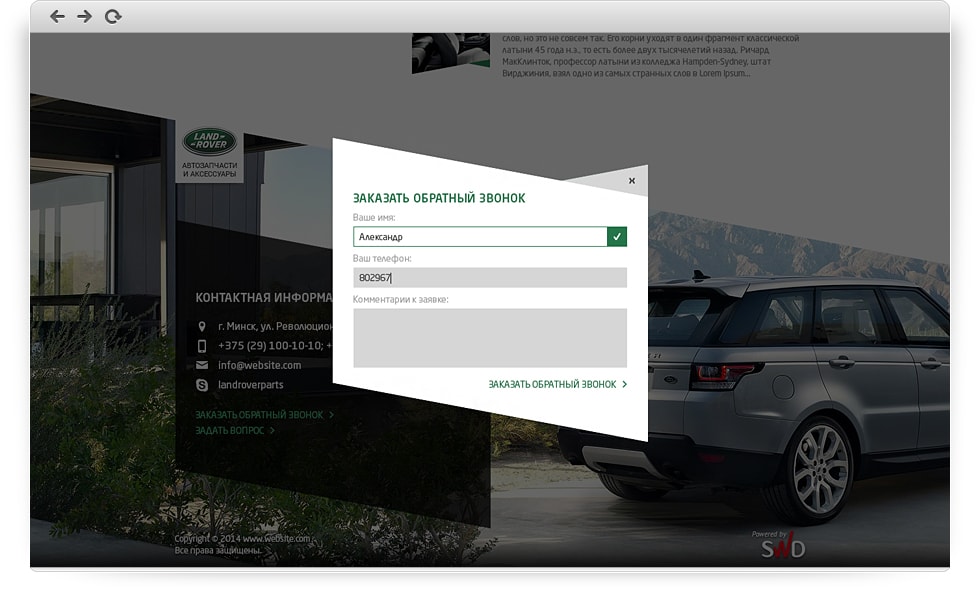Reload the page with the refresh icon
This screenshot has height=597, width=980.
[113, 16]
